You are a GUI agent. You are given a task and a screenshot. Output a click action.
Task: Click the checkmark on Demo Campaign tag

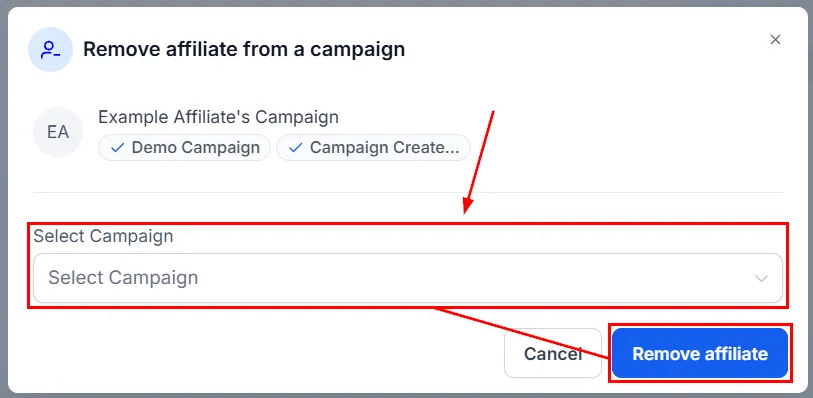tap(118, 148)
